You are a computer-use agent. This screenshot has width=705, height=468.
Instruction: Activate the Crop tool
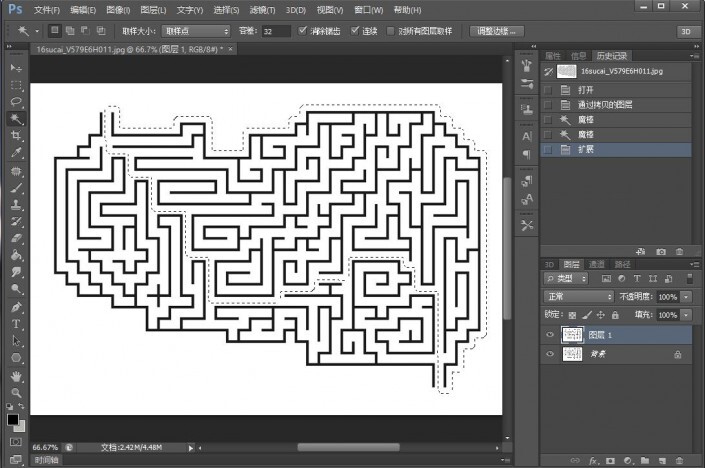tap(16, 135)
